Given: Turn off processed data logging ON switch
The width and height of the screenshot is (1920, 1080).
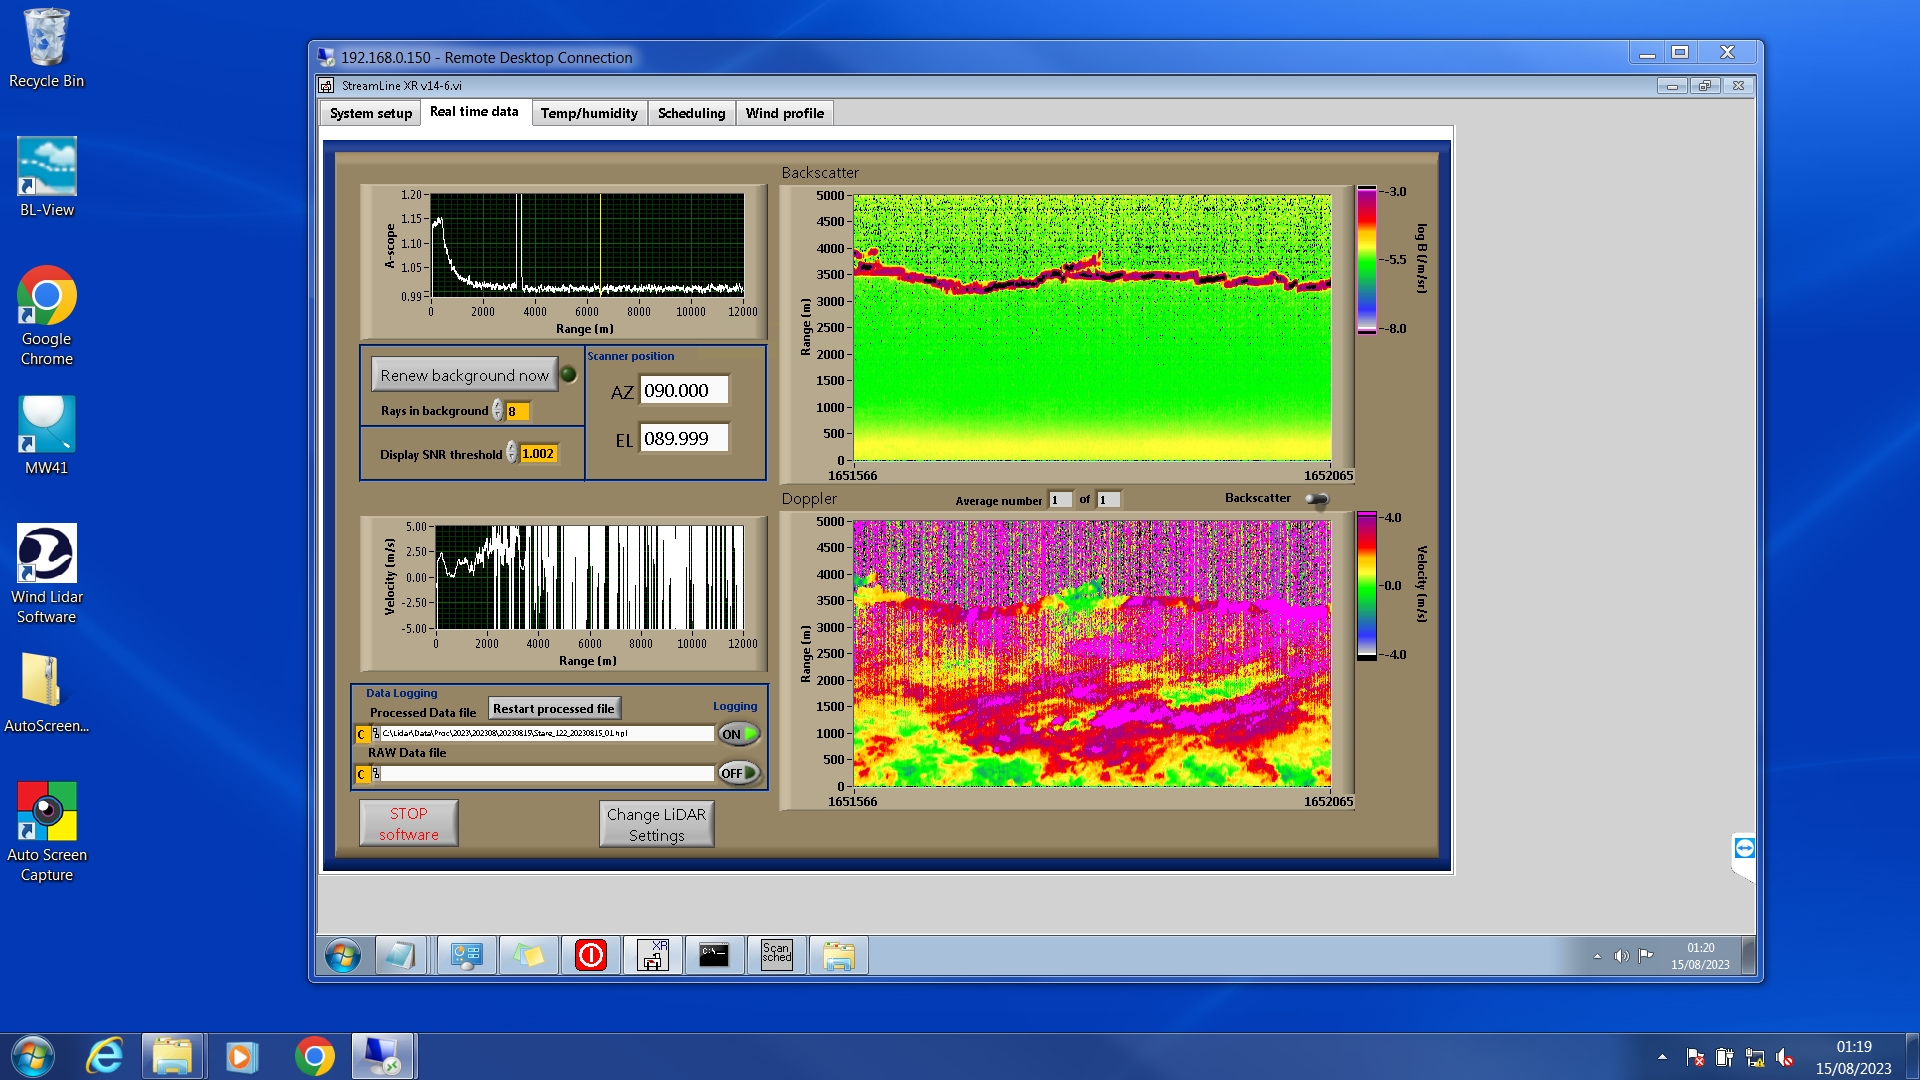Looking at the screenshot, I should pos(739,734).
